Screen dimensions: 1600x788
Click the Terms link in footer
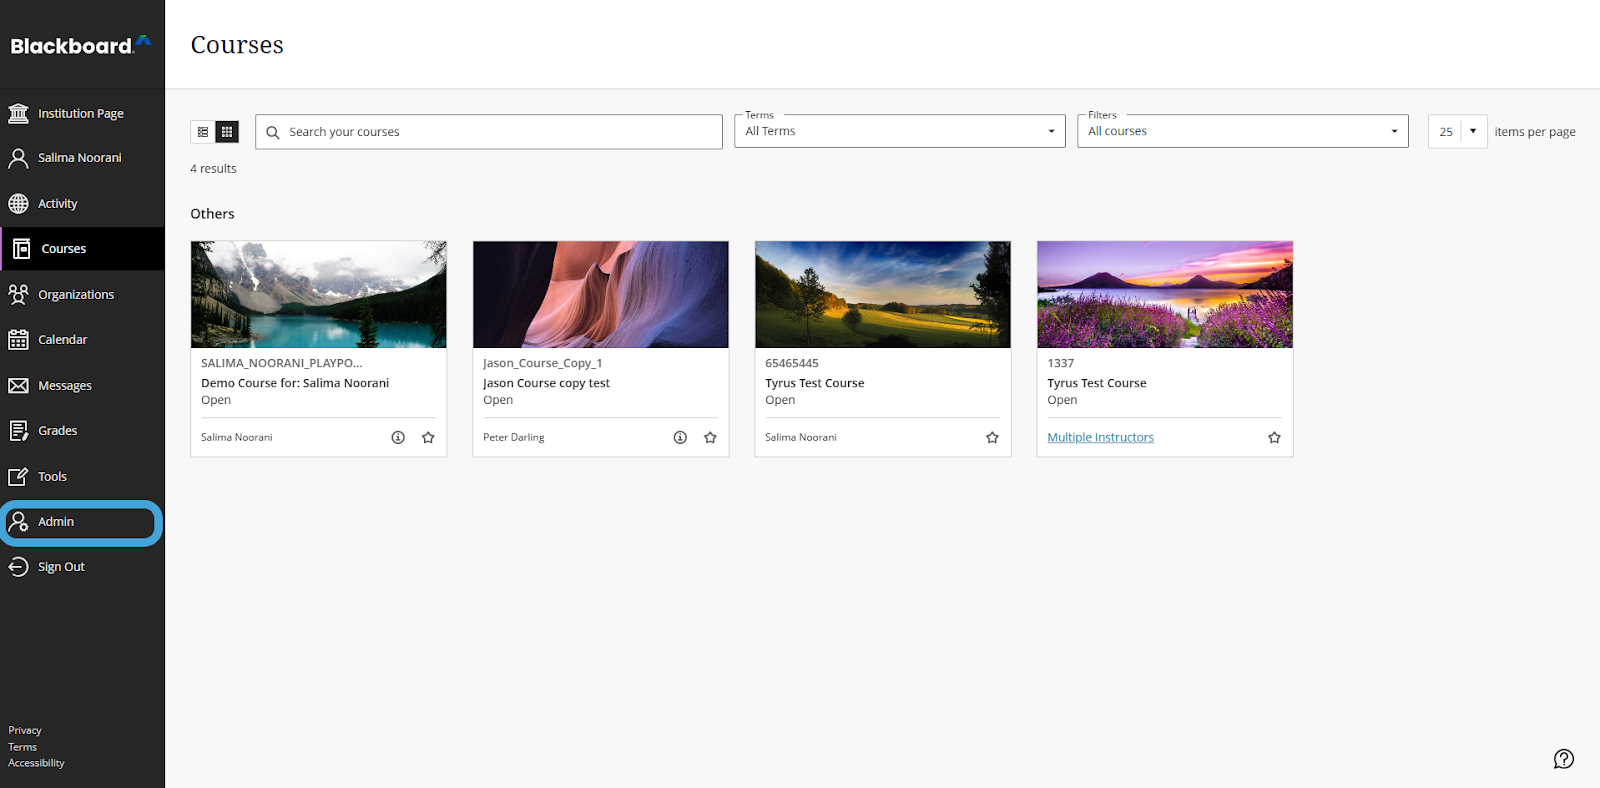pyautogui.click(x=23, y=747)
